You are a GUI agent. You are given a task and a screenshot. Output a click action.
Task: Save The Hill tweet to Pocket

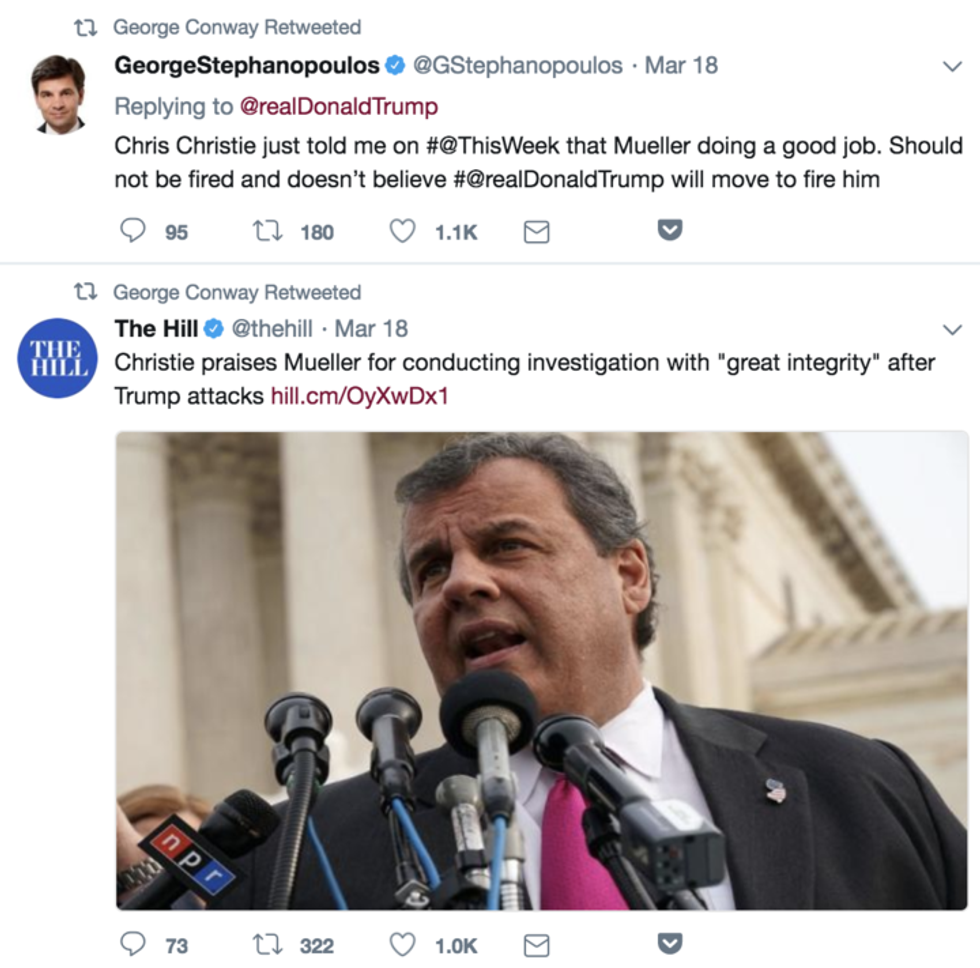coord(669,944)
